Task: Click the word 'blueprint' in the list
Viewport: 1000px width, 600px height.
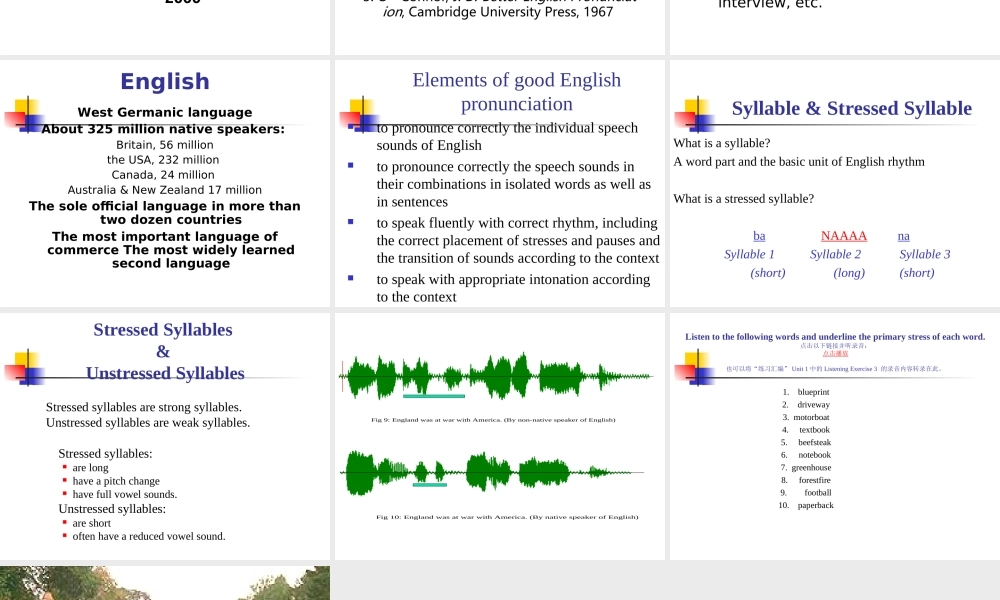Action: pos(813,392)
